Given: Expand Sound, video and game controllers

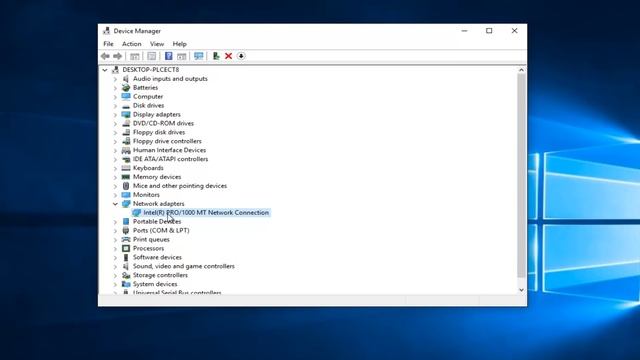Looking at the screenshot, I should (115, 266).
